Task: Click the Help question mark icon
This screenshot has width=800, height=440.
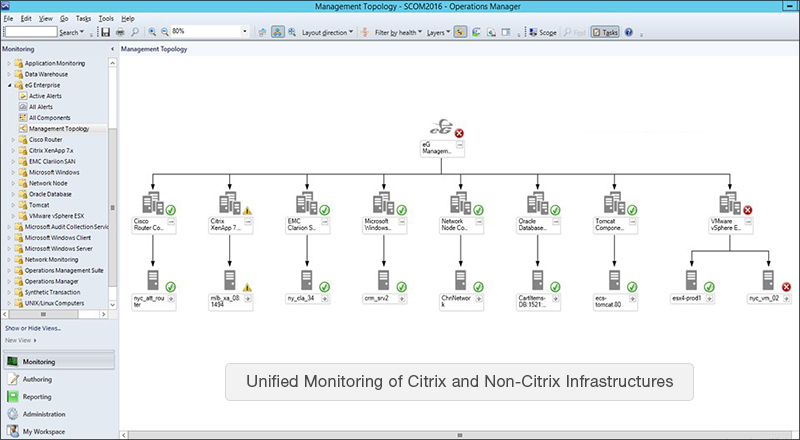Action: click(629, 32)
